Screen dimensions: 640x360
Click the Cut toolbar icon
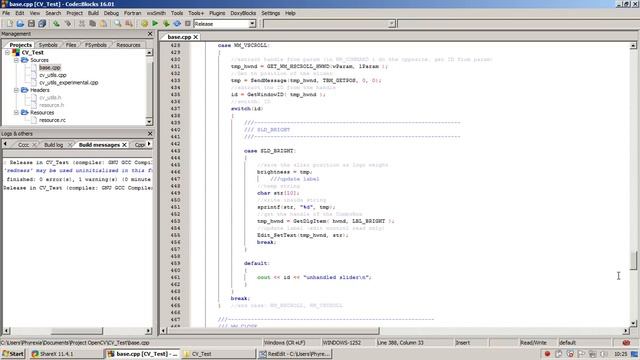pyautogui.click(x=82, y=24)
